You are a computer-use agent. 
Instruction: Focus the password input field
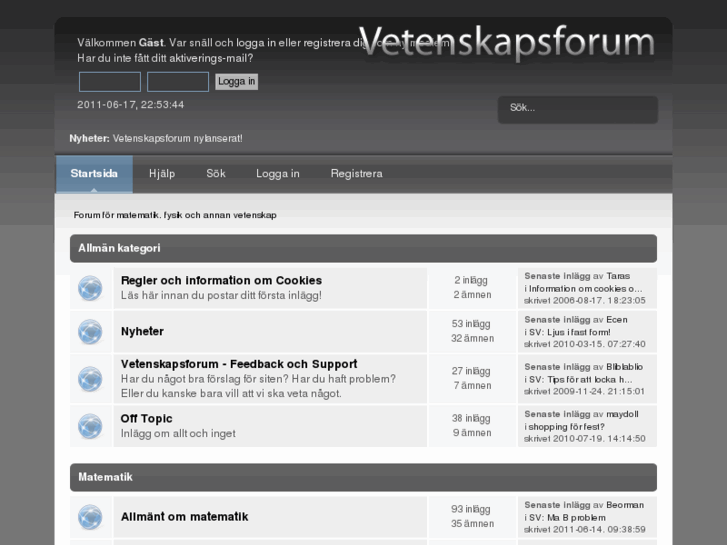pos(178,82)
